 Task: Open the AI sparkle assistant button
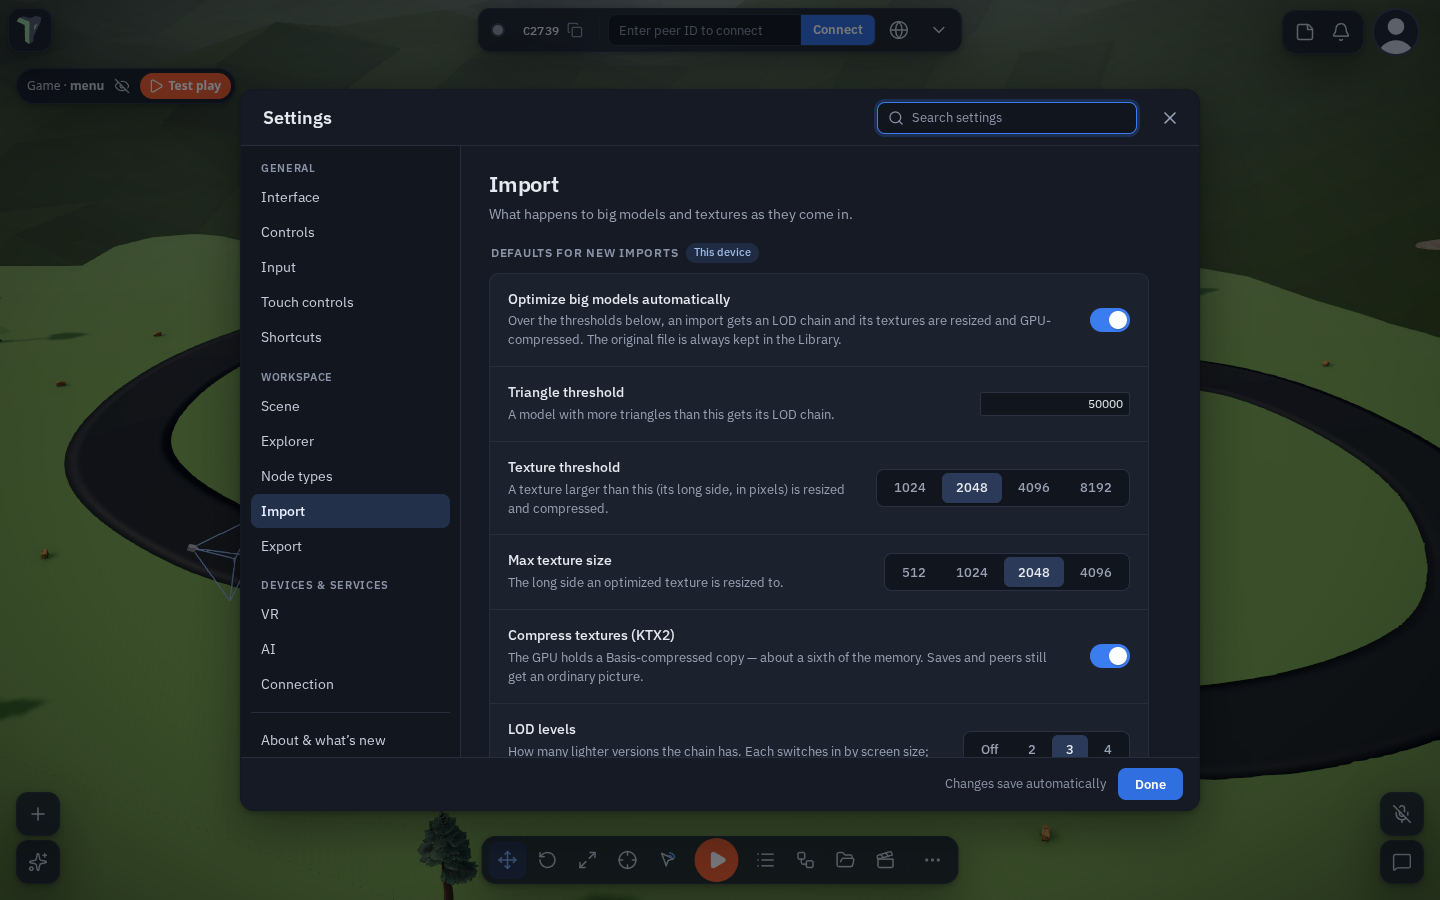tap(38, 862)
